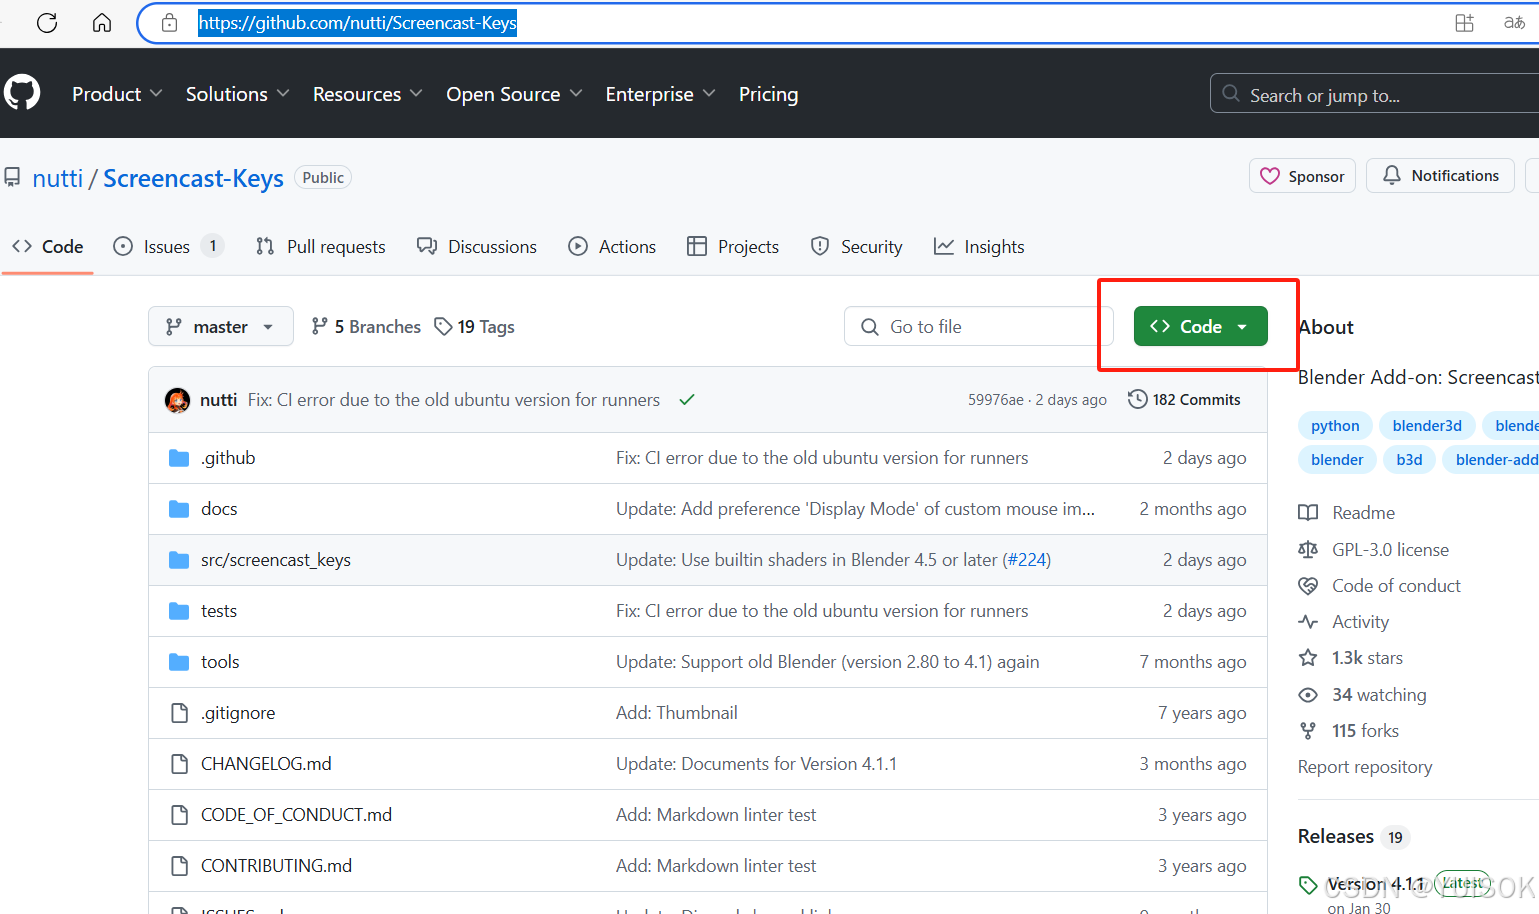Click the tools folder icon
Viewport: 1539px width, 914px height.
[179, 662]
